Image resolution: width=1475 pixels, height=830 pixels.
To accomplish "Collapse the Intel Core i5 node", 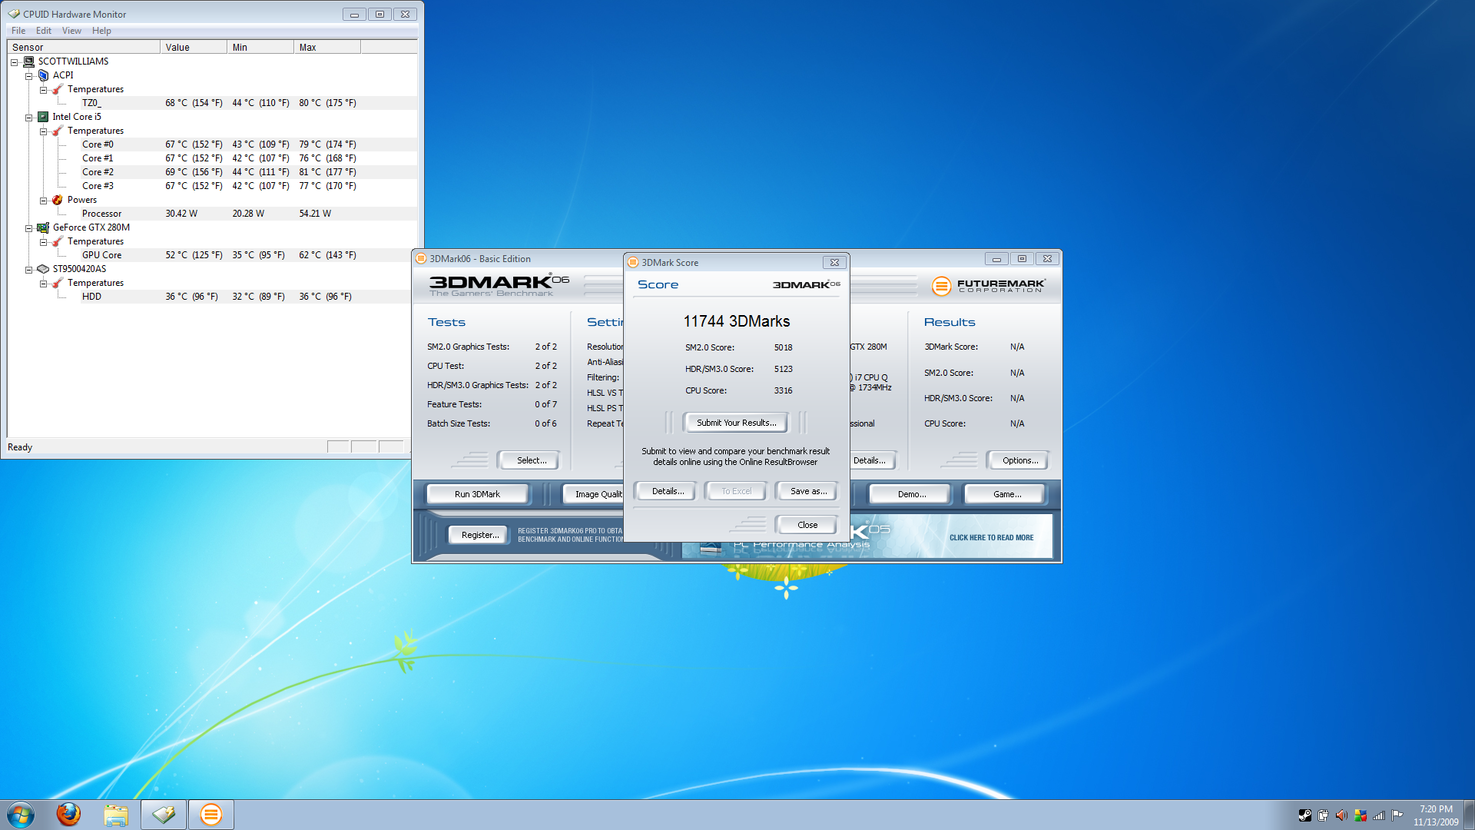I will point(29,117).
